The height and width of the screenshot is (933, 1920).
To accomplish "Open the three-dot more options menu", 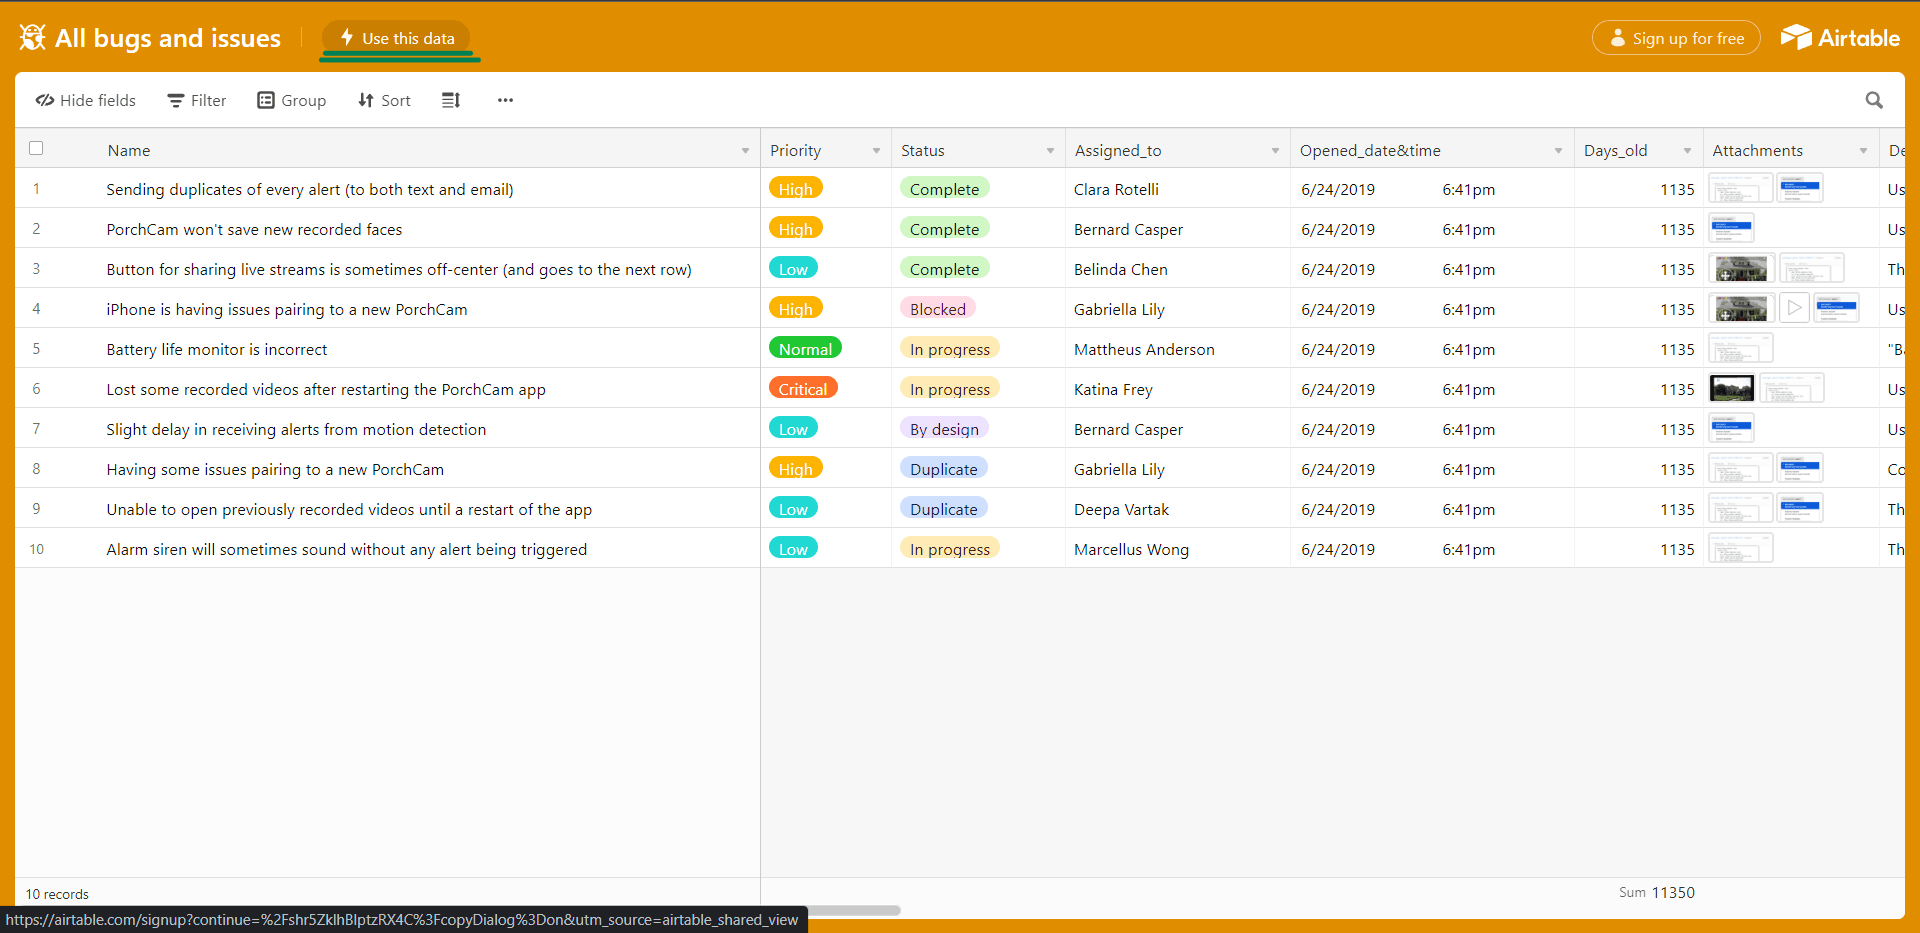I will pos(505,100).
